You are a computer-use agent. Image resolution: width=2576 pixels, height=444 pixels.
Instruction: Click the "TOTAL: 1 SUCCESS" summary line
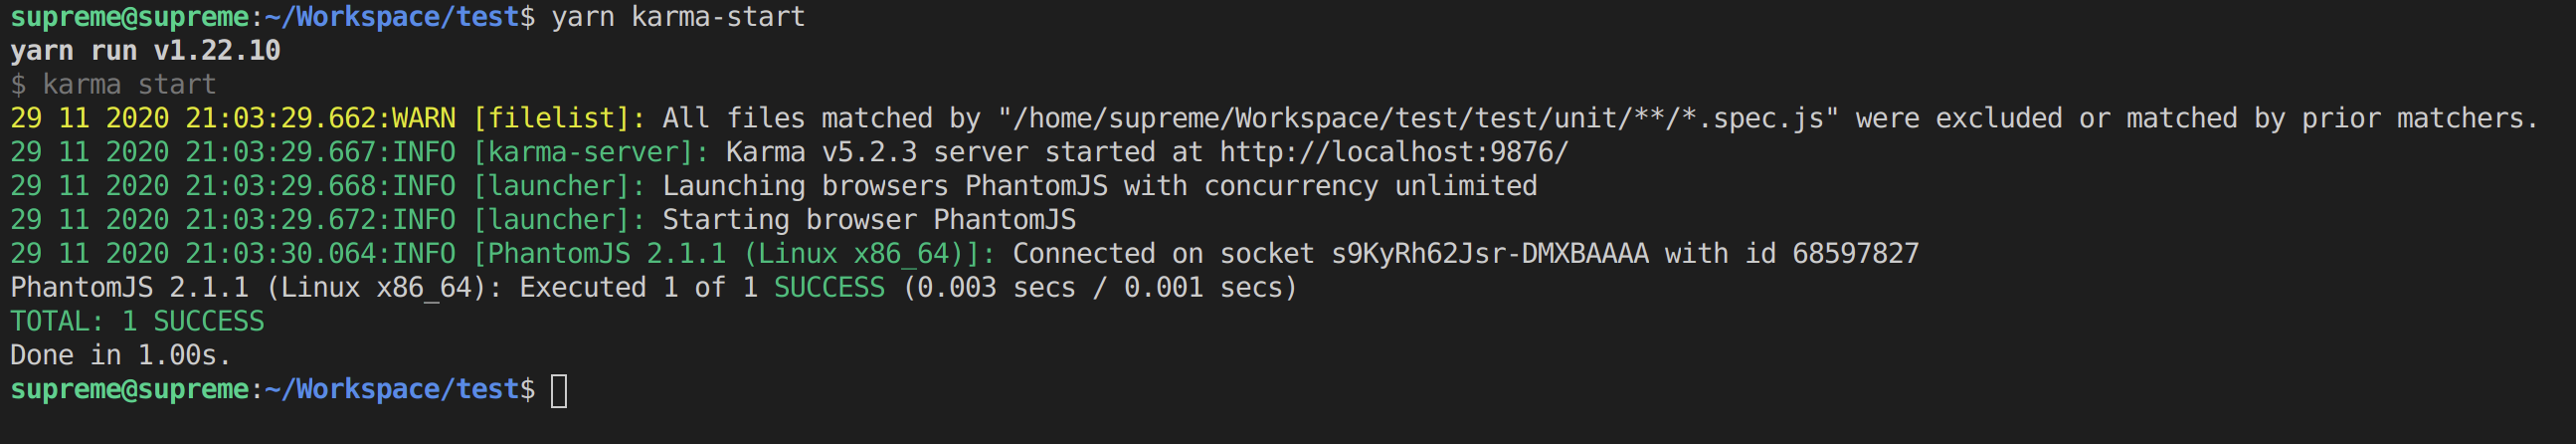pos(137,322)
